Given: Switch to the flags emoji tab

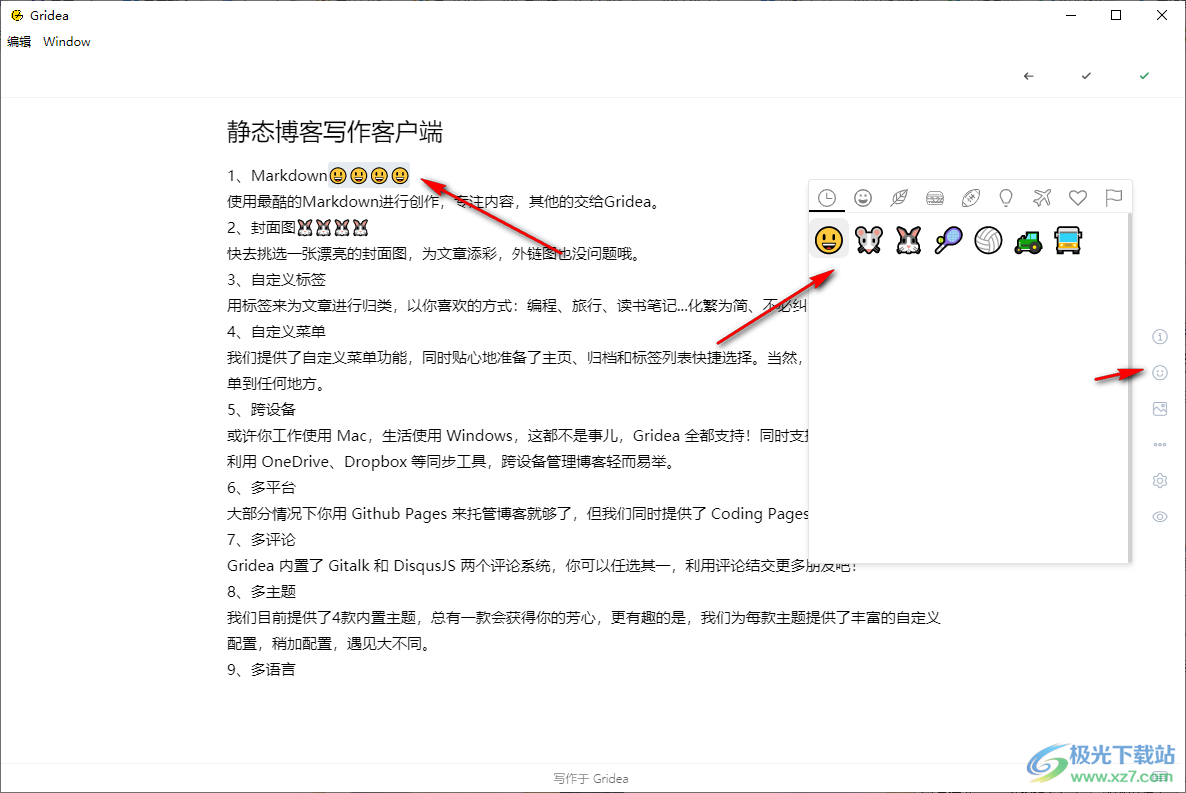Looking at the screenshot, I should [x=1113, y=197].
